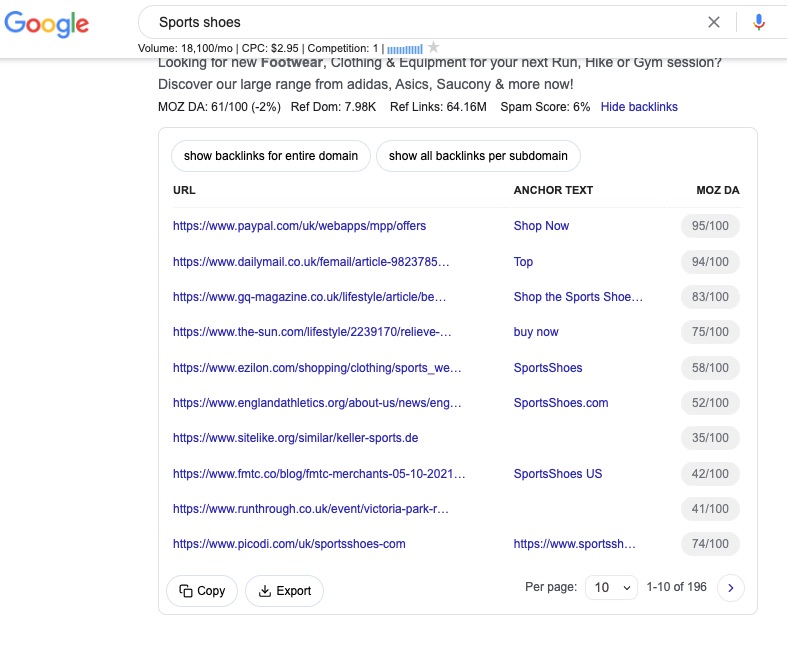
Task: Click the SportsShoes.com anchor text
Action: pos(561,403)
